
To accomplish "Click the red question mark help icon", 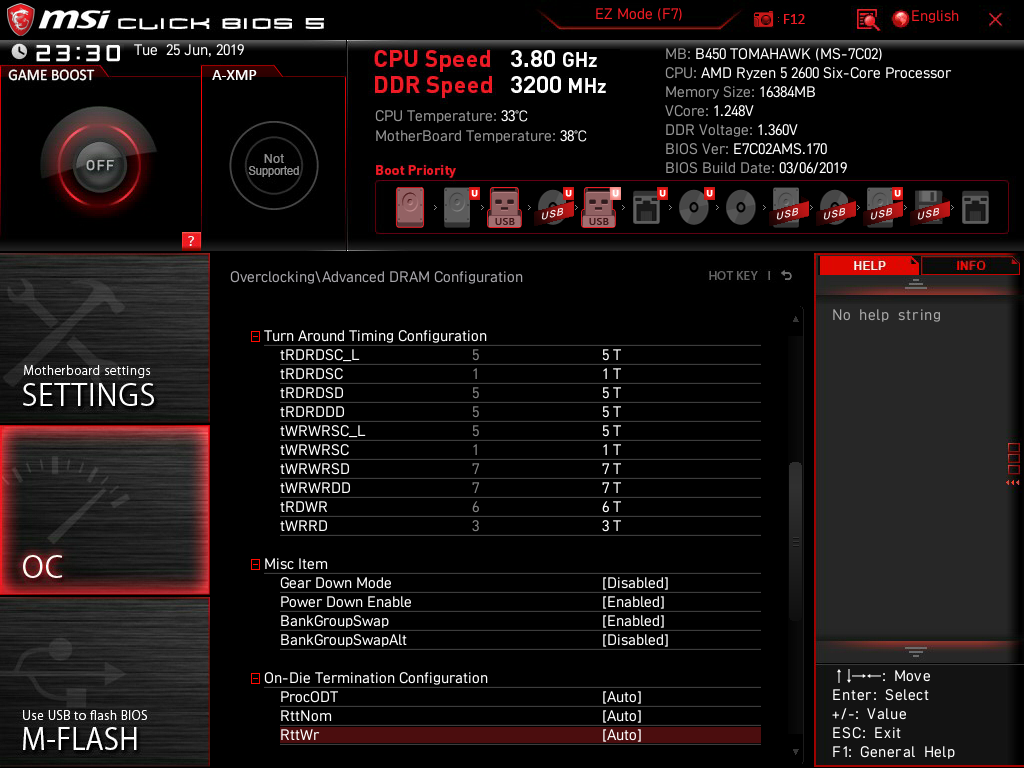I will click(x=191, y=240).
